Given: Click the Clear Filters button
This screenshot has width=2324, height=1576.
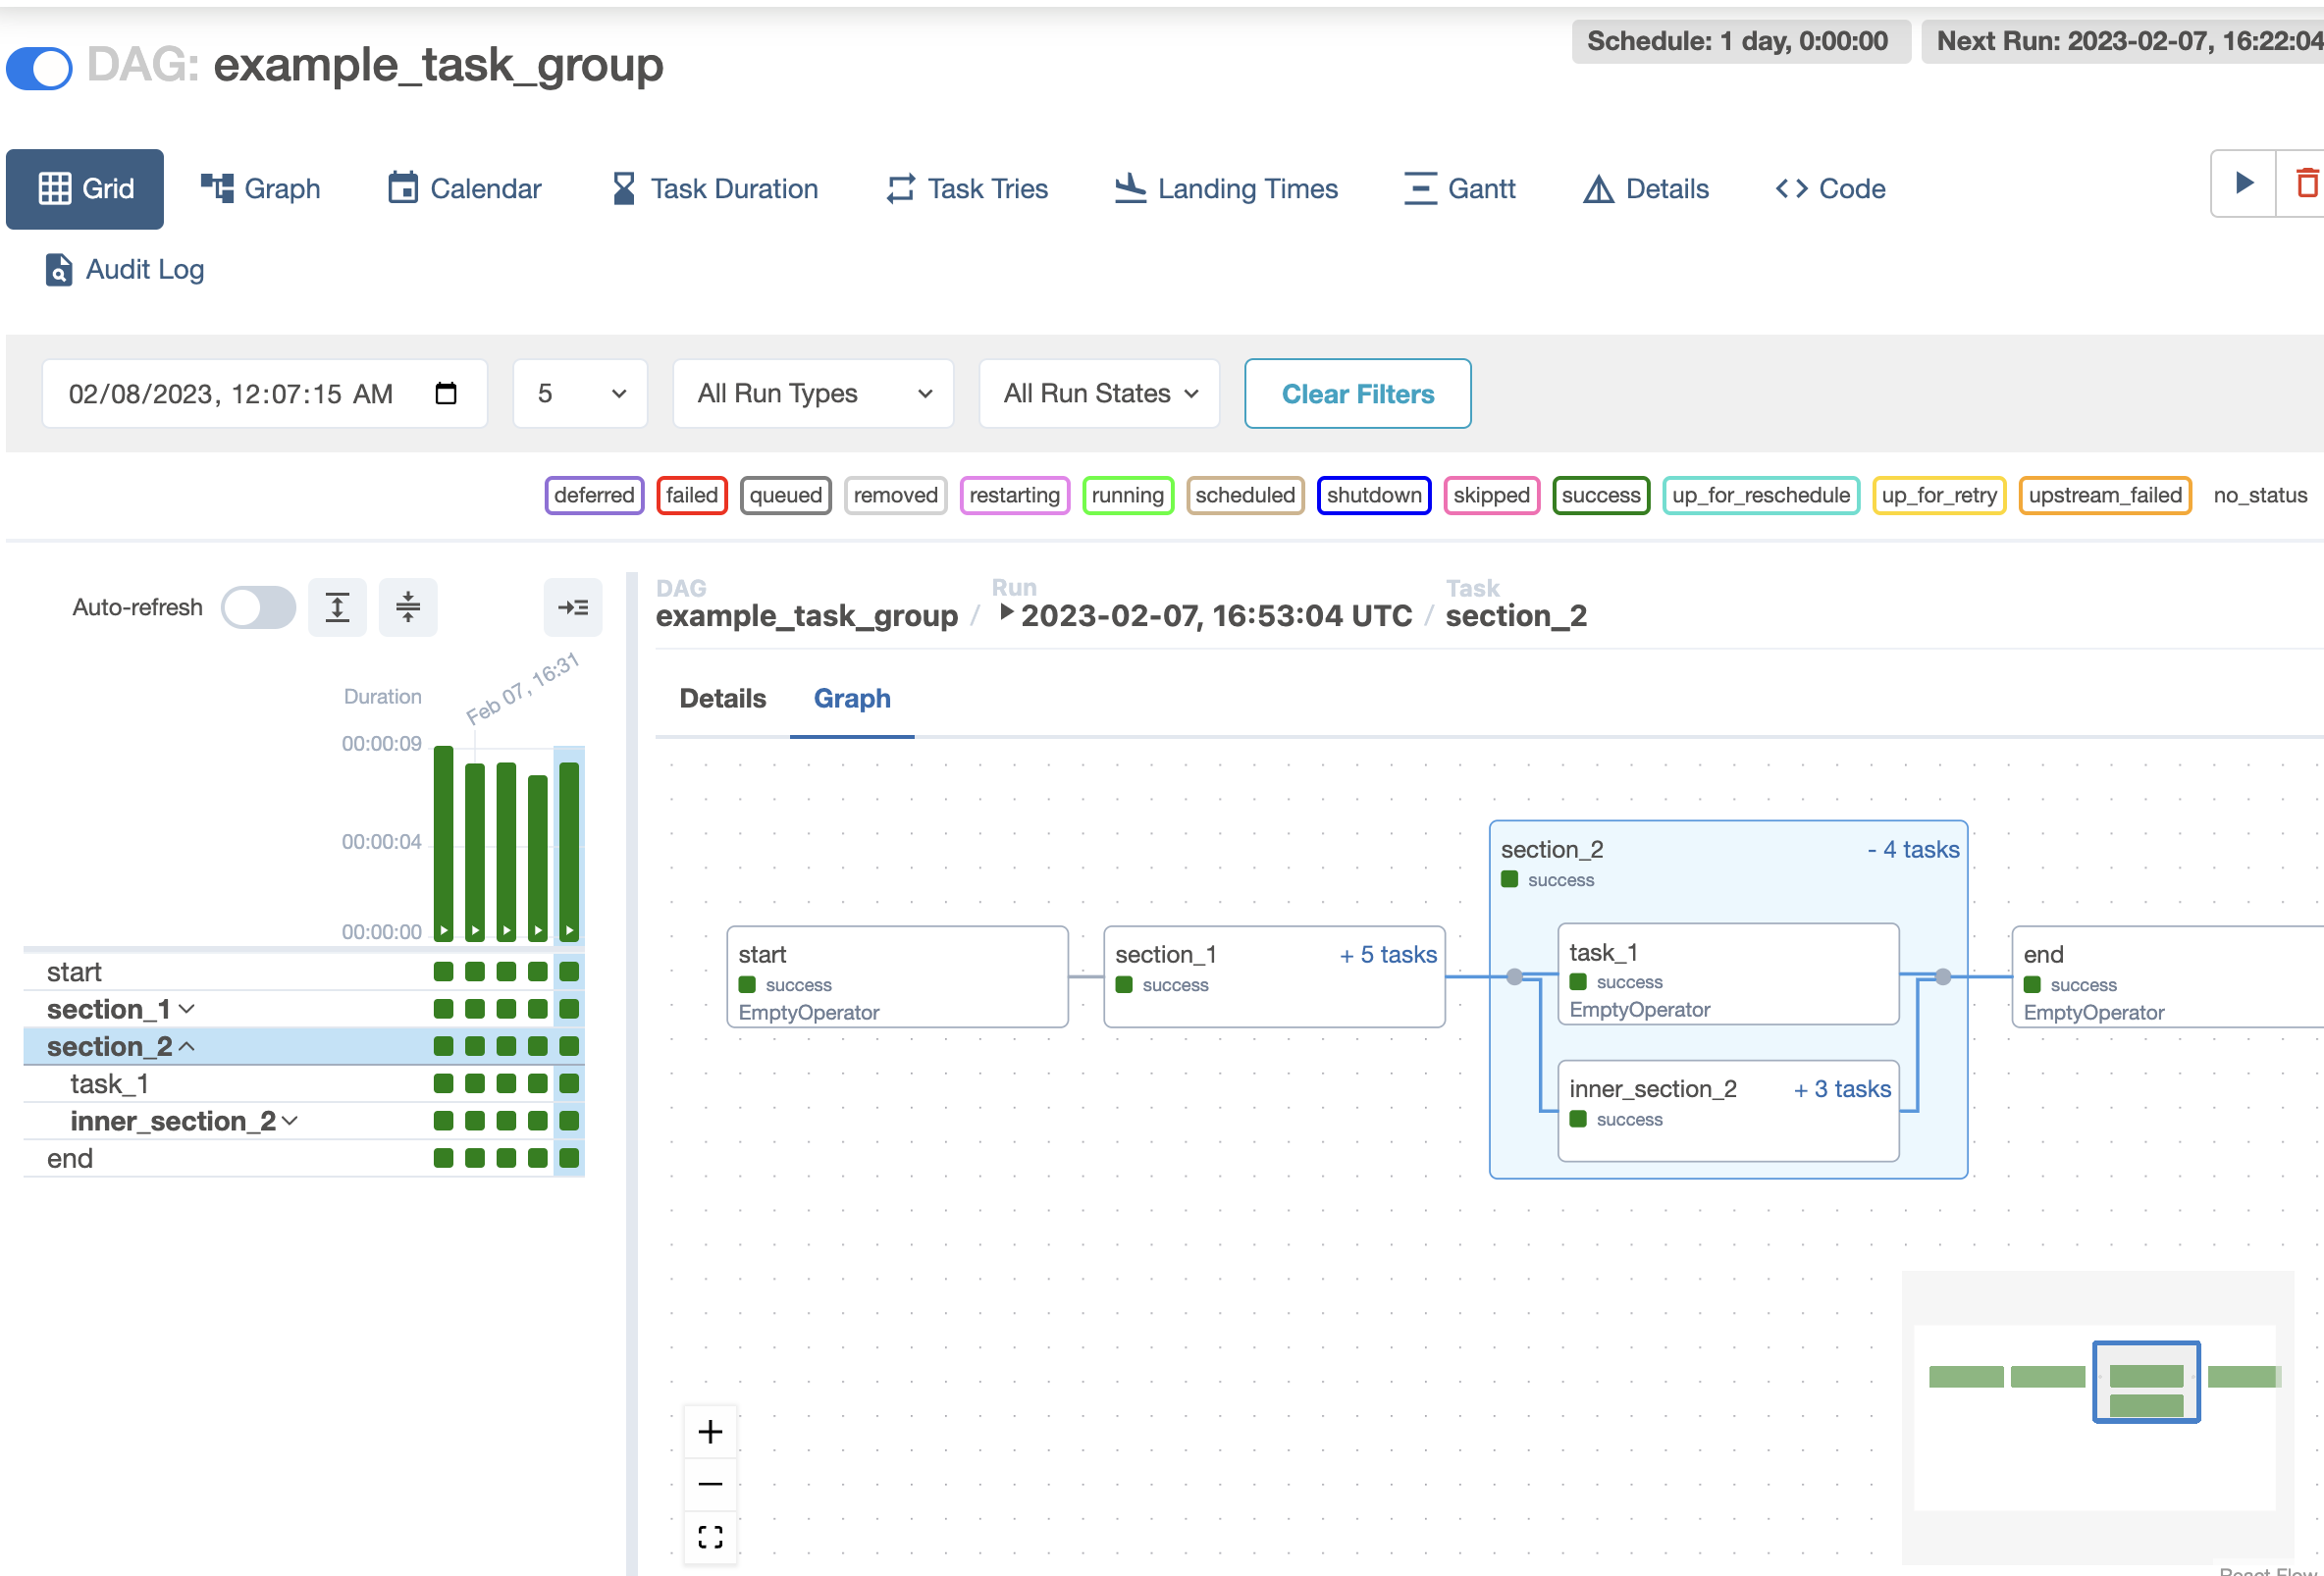Looking at the screenshot, I should [1357, 394].
